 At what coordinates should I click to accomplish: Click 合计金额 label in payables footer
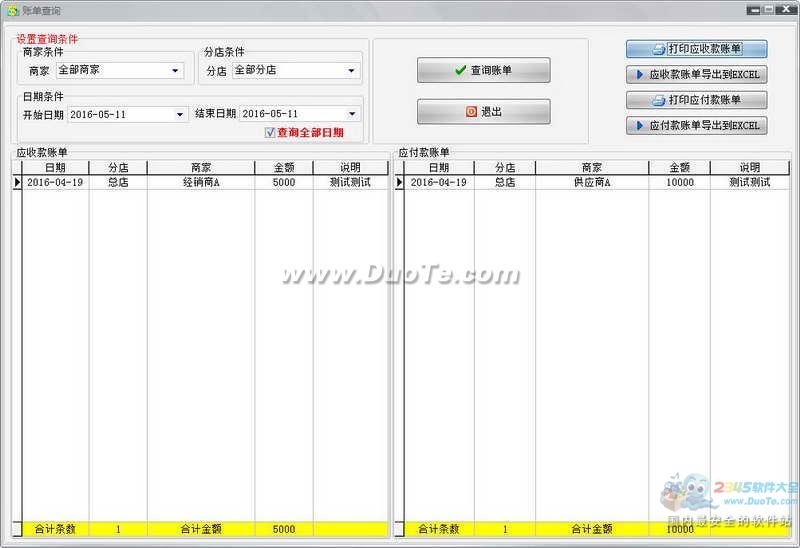coord(592,529)
